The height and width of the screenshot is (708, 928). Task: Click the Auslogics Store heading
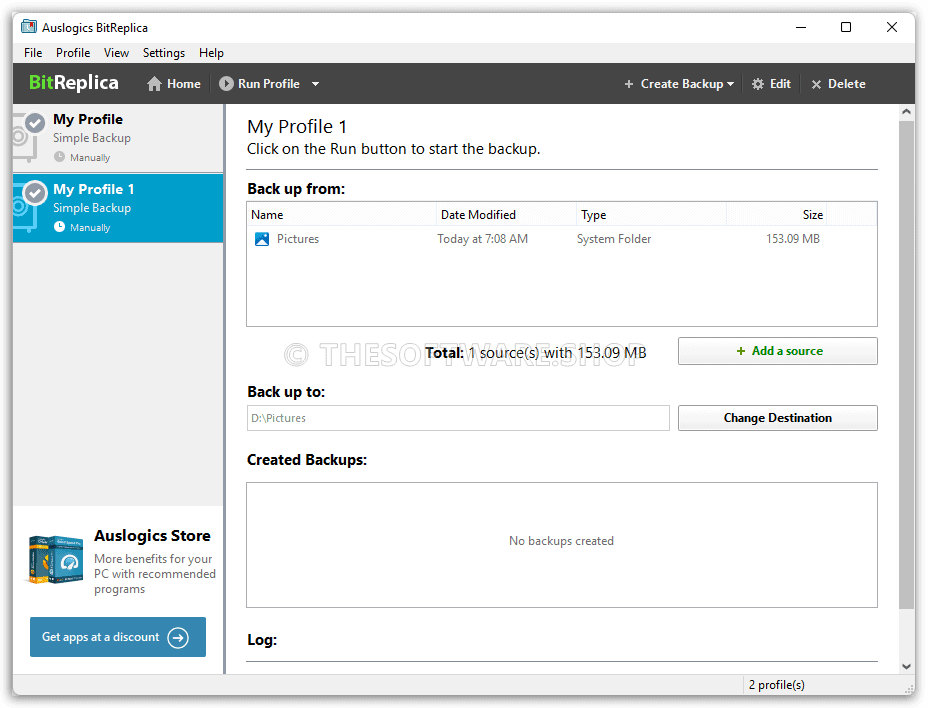[x=152, y=535]
